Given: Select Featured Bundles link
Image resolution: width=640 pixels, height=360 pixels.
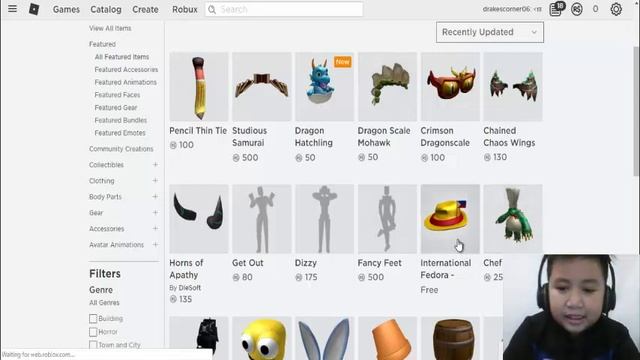Looking at the screenshot, I should click(120, 120).
